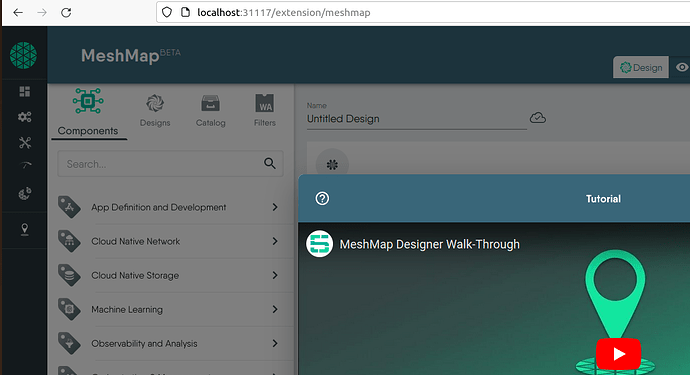Open Performance gauge icon in sidebar
Screen dimensions: 690x375
point(26,165)
